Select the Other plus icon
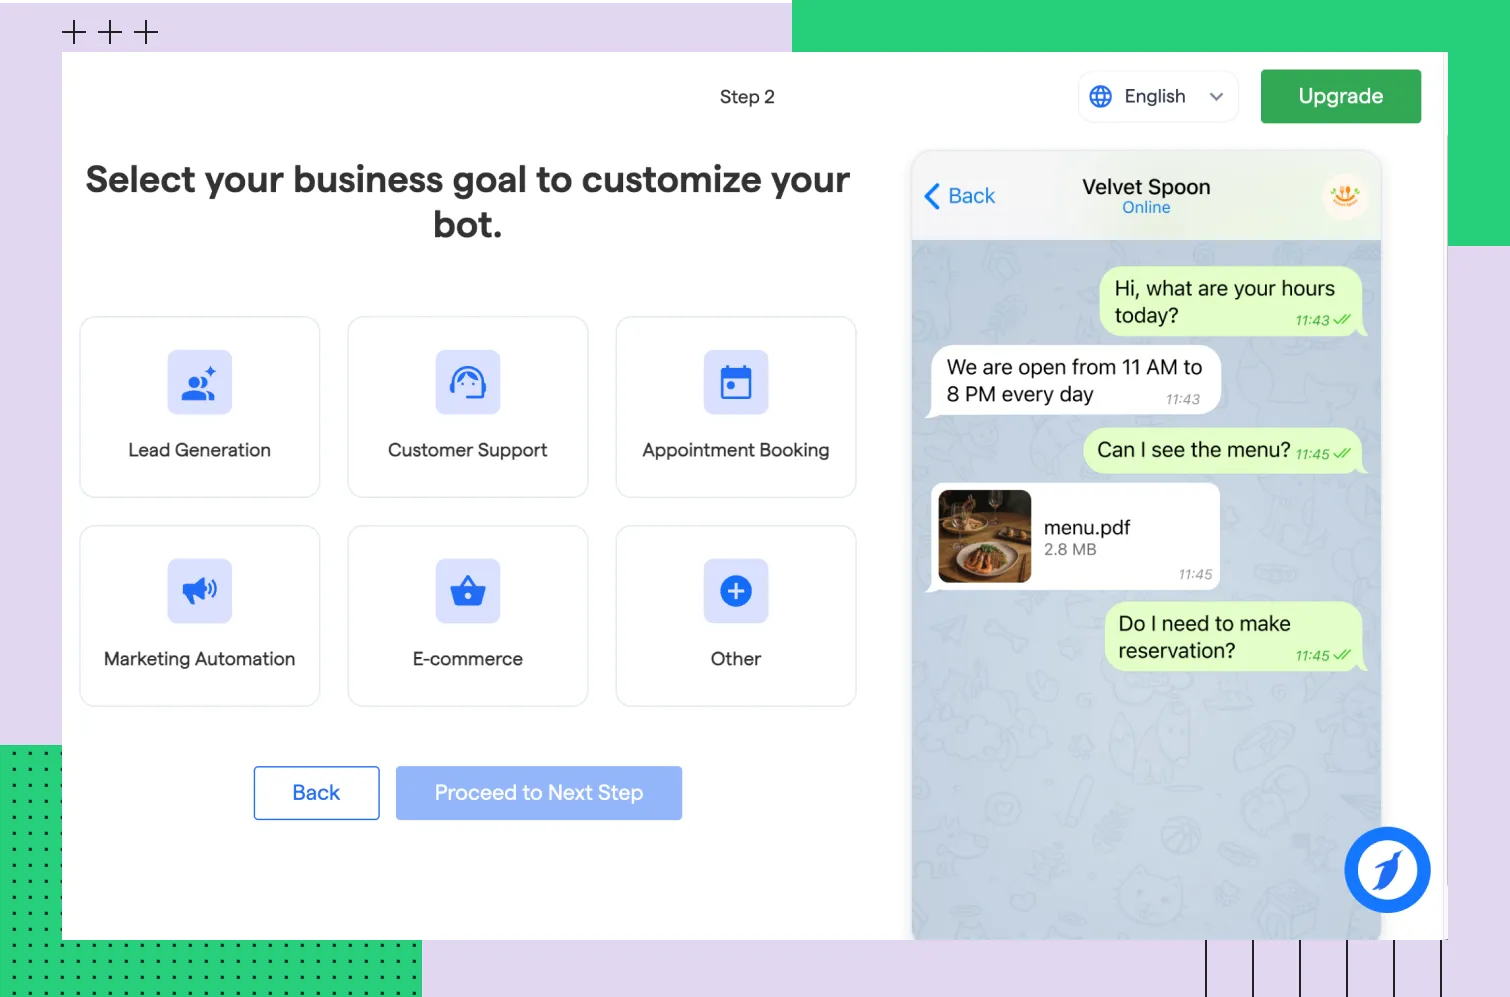1510x997 pixels. coord(735,591)
